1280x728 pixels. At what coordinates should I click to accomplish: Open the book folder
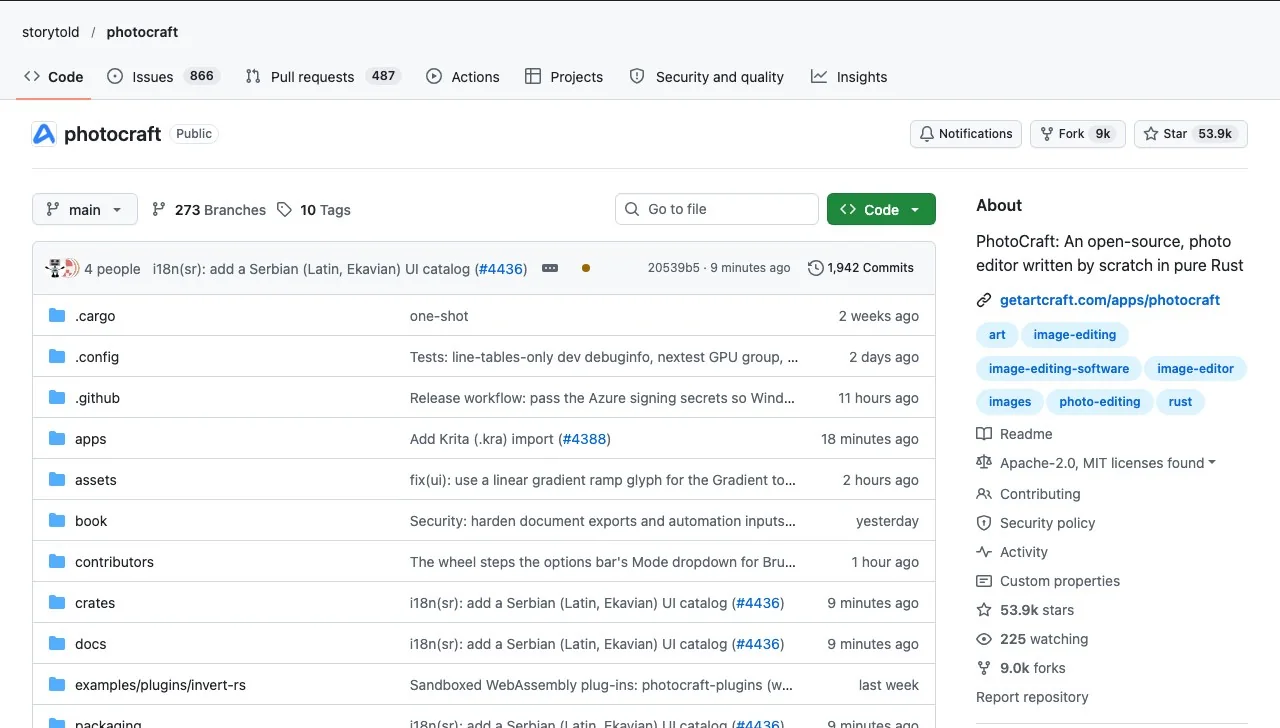tap(91, 521)
